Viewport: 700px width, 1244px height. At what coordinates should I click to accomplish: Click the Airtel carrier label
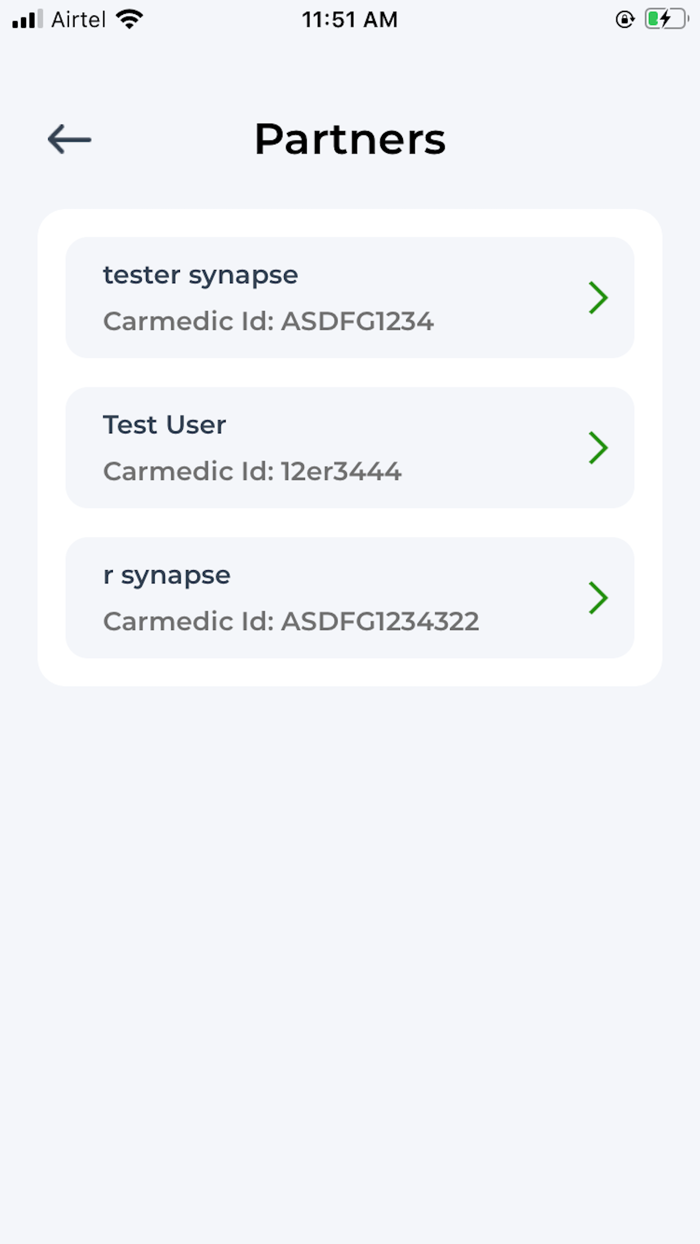(78, 18)
